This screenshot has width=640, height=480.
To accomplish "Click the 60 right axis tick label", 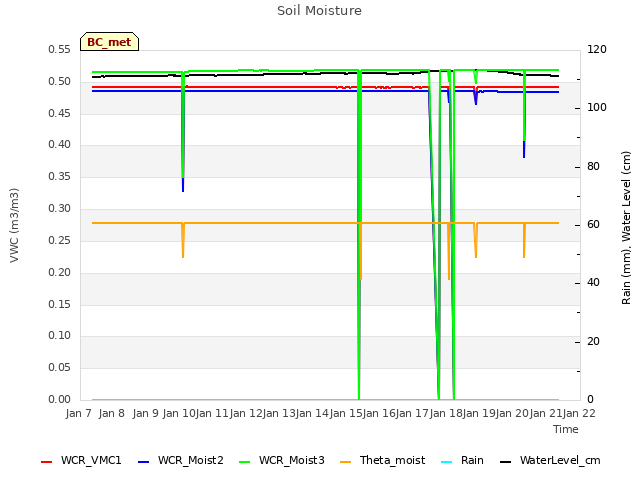I will 593,224.
